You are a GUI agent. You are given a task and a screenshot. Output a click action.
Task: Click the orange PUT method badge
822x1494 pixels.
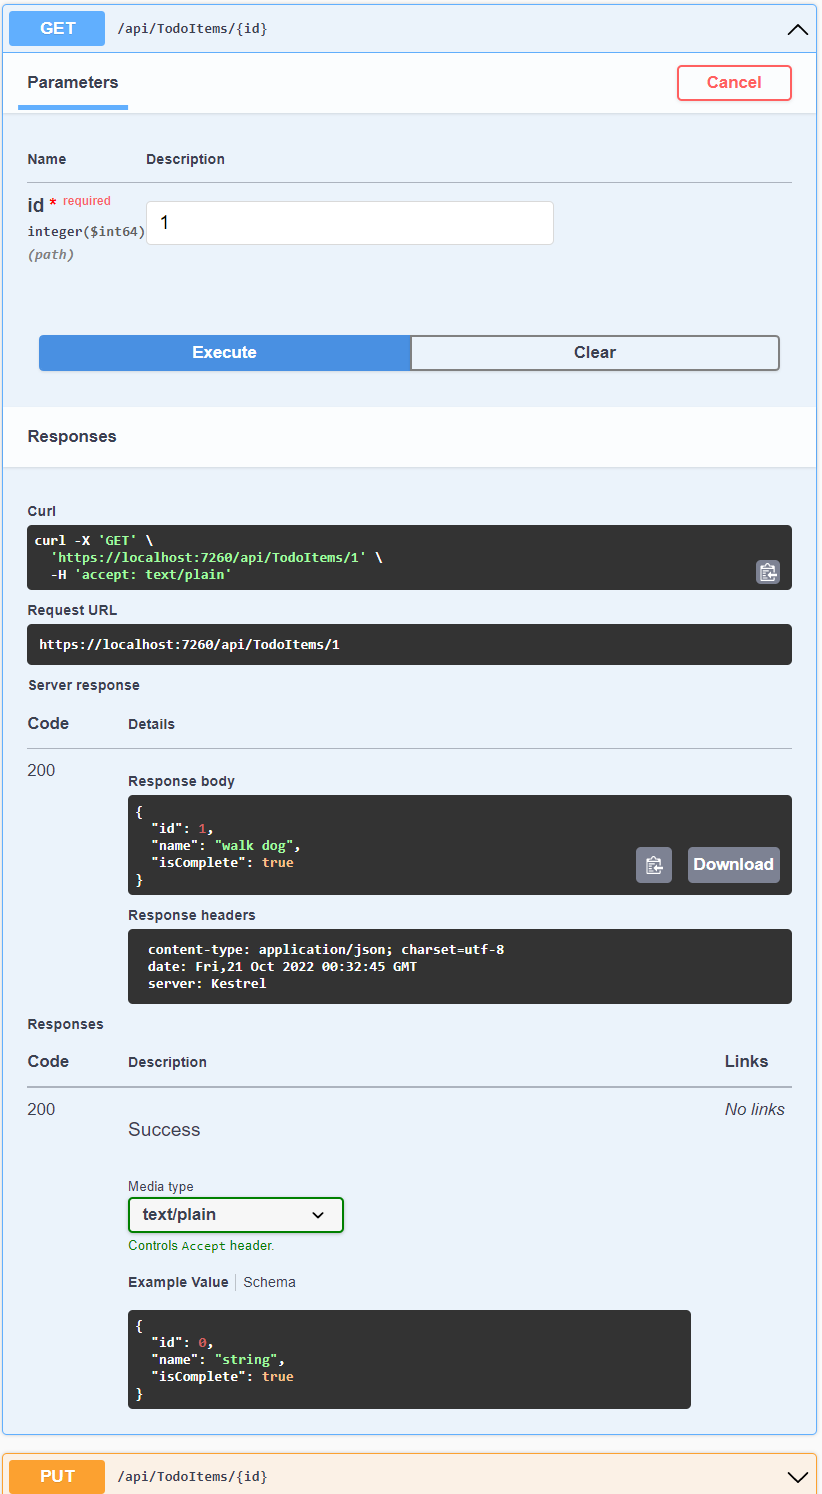(57, 1477)
